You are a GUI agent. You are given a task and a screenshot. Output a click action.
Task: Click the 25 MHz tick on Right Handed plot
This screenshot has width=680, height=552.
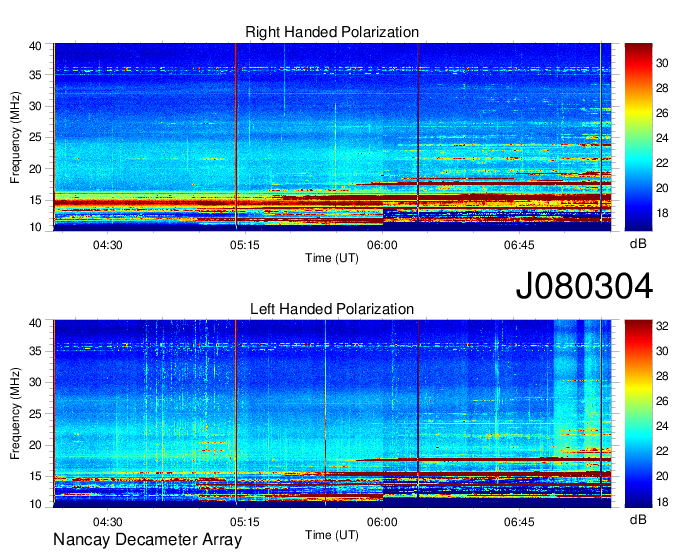point(36,137)
